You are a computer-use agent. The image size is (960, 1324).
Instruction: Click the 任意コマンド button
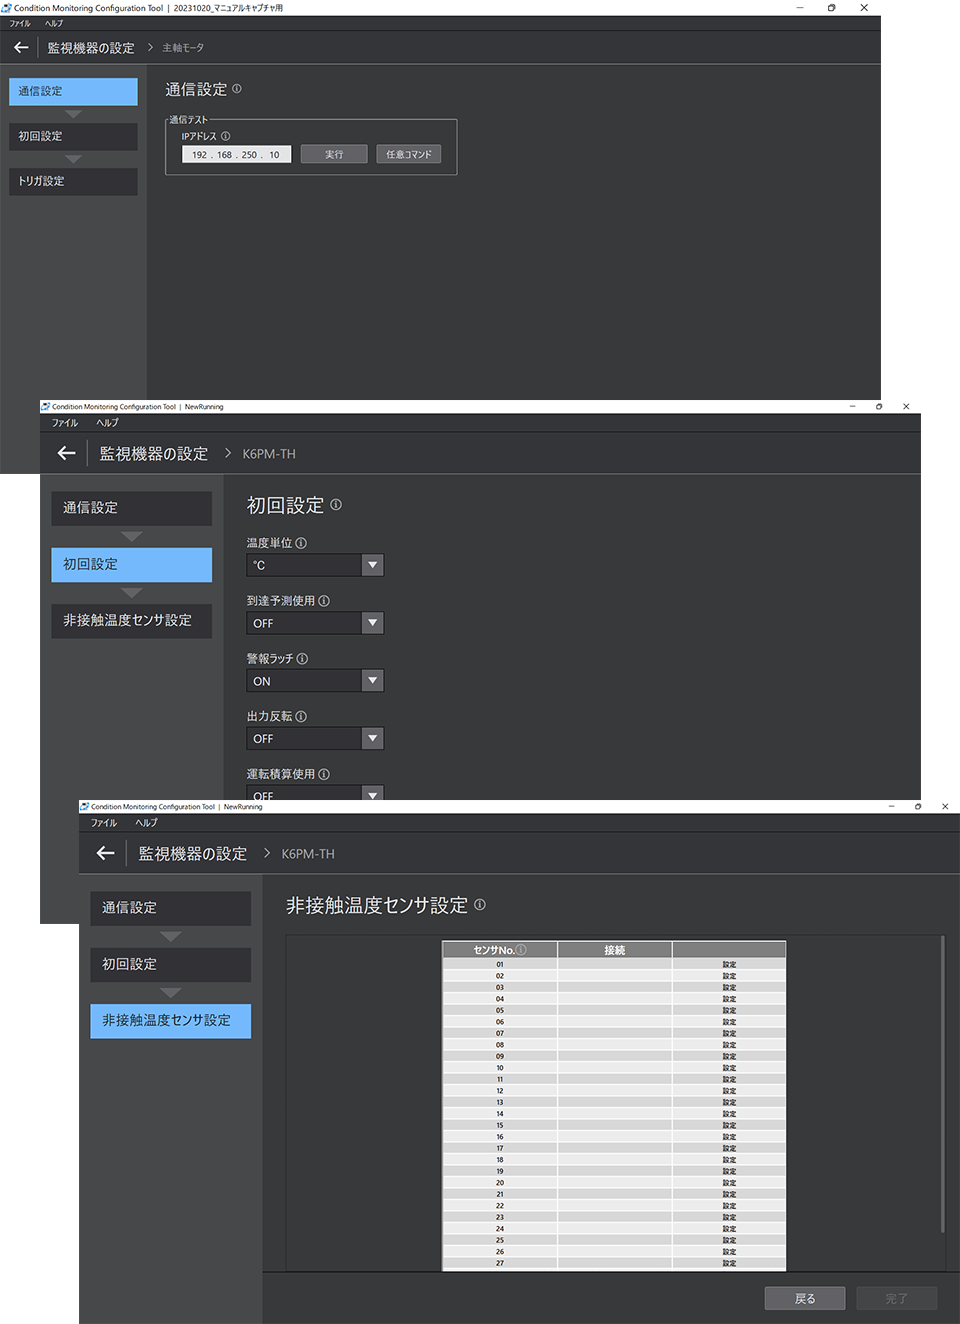pyautogui.click(x=409, y=154)
